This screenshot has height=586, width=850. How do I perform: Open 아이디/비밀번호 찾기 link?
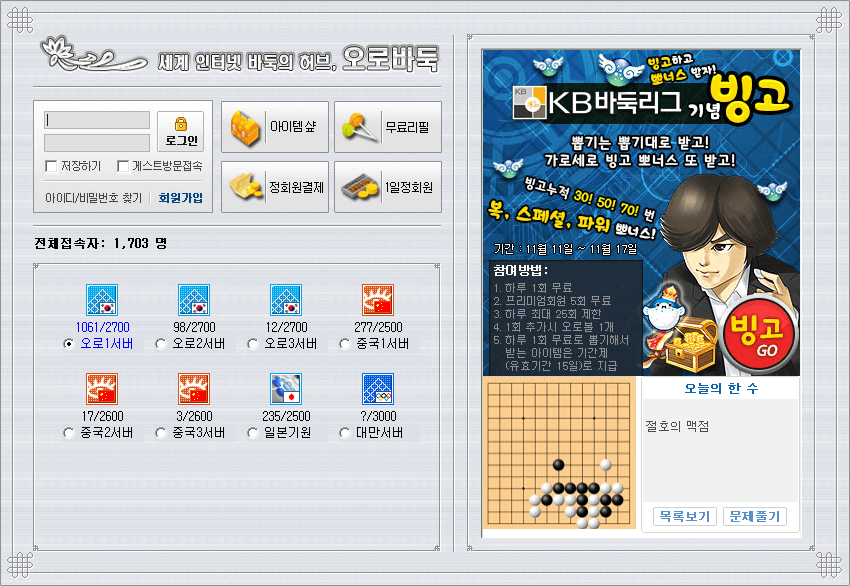[93, 198]
